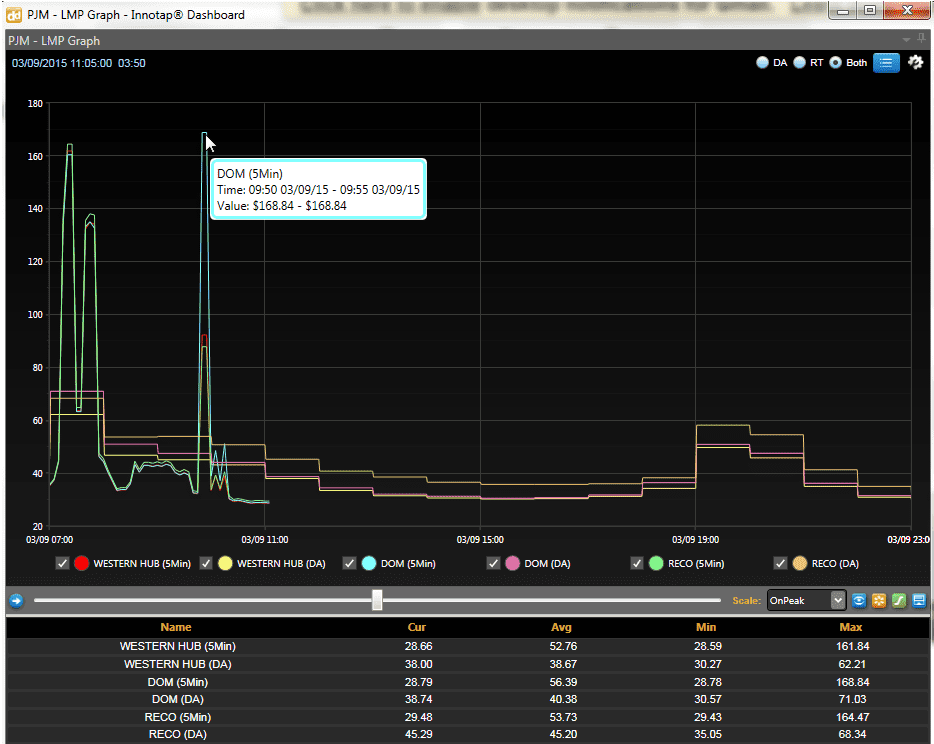This screenshot has width=934, height=744.
Task: Select the RECO (5Min) table row name
Action: pyautogui.click(x=178, y=717)
